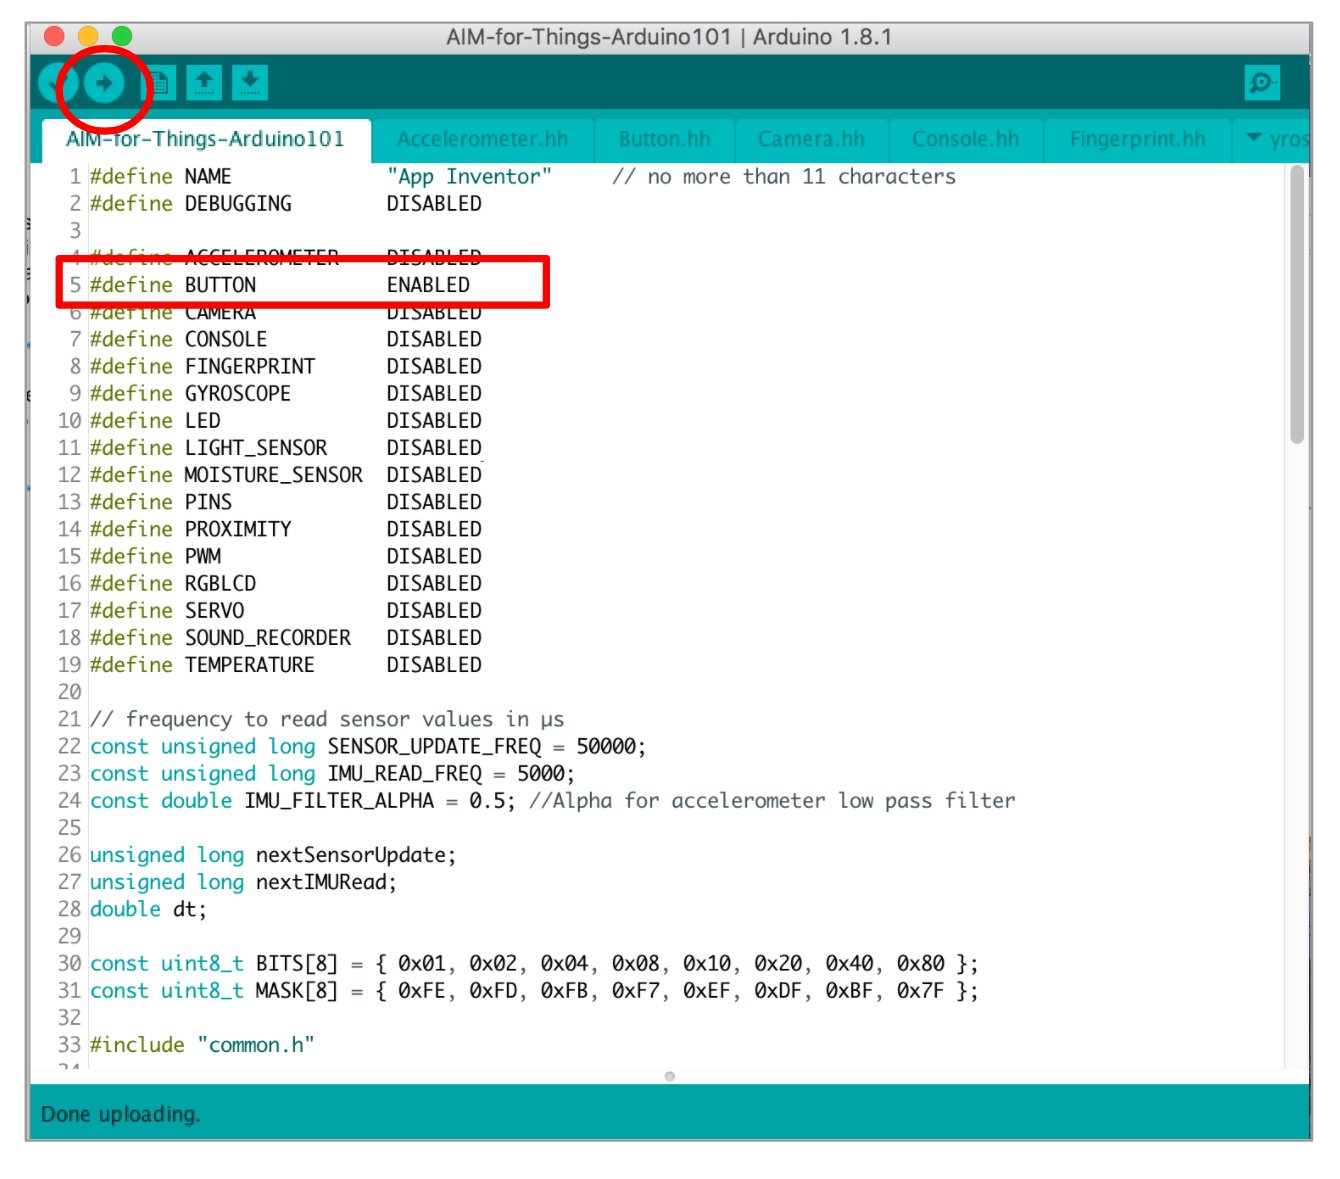Screen dimensions: 1340x1179
Task: Open the Serial Monitor magnifier icon
Action: click(1262, 83)
